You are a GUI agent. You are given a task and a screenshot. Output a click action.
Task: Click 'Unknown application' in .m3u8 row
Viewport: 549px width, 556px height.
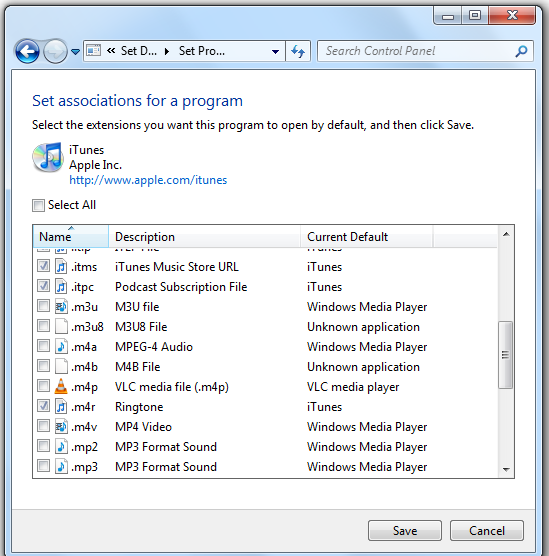pyautogui.click(x=363, y=327)
